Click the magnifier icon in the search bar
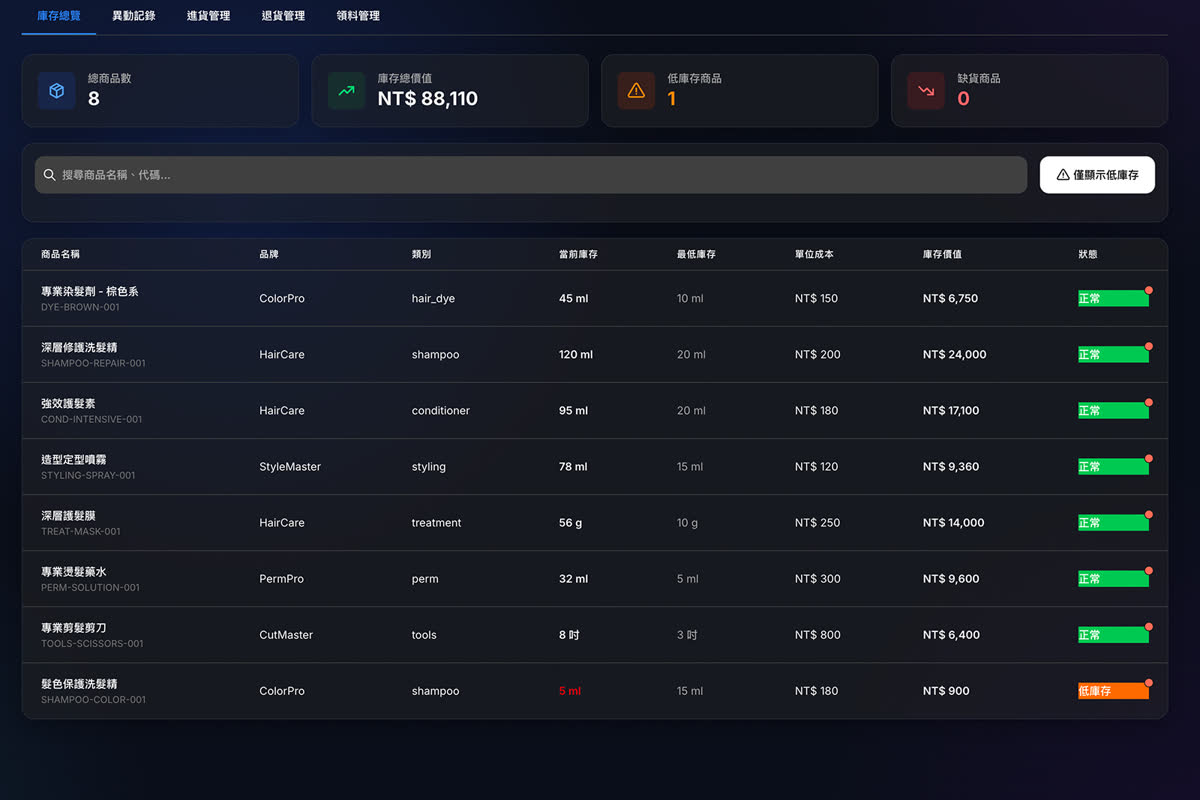Screen dimensions: 1200x800 pyautogui.click(x=50, y=175)
